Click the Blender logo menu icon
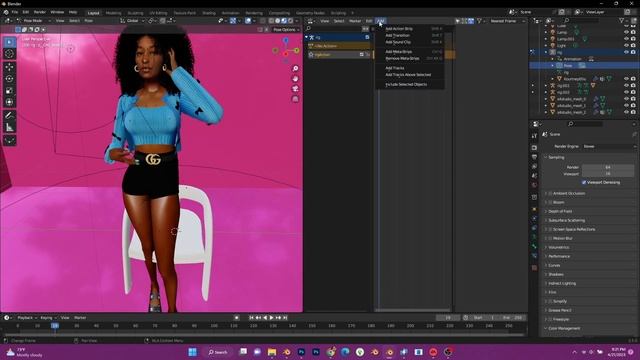 coord(6,12)
